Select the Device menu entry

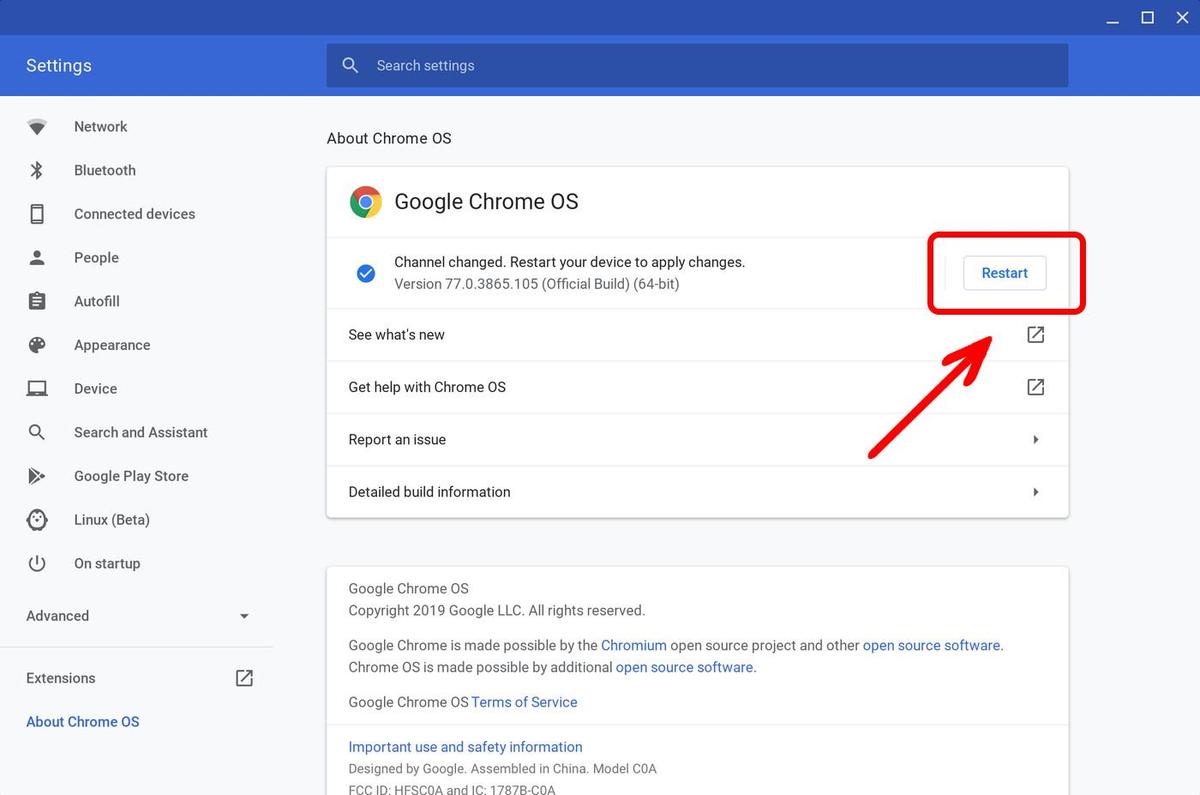[95, 389]
